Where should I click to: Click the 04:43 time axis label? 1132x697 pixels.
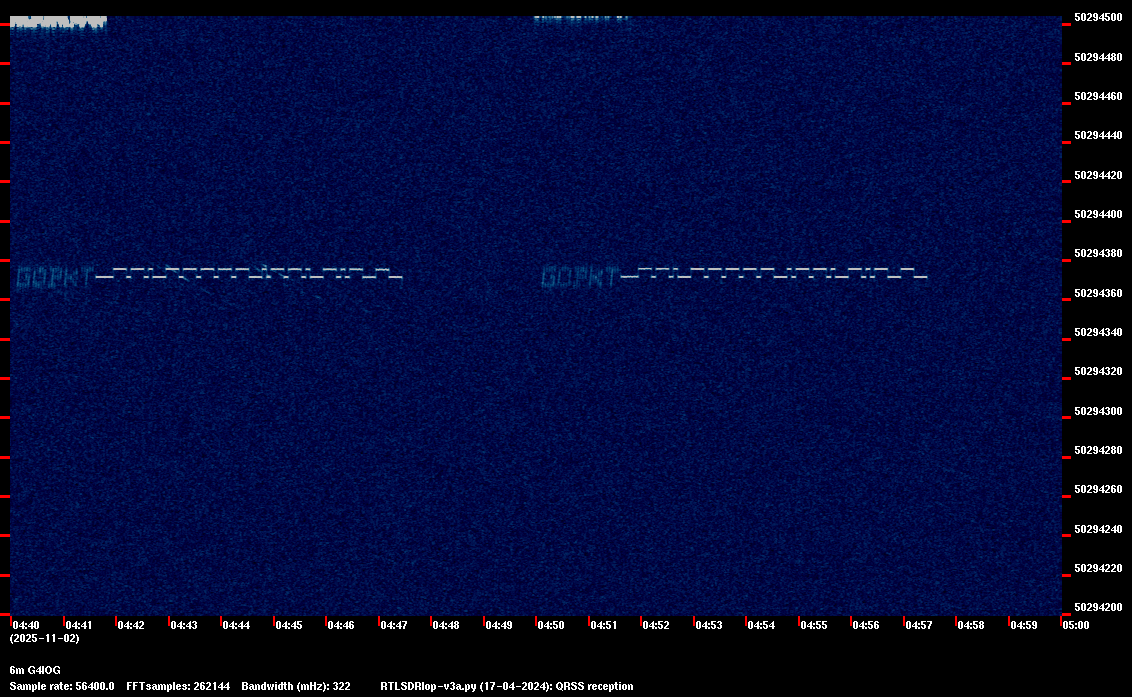(183, 625)
